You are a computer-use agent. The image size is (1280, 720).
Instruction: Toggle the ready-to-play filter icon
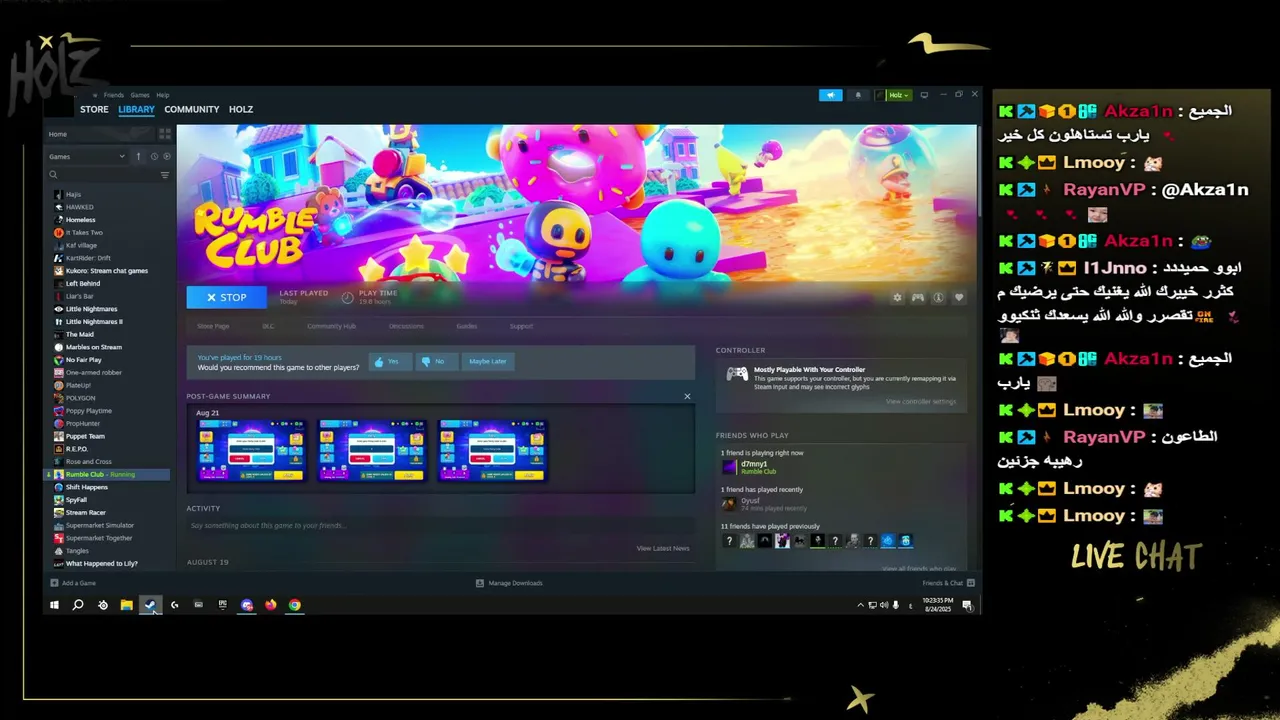point(166,156)
